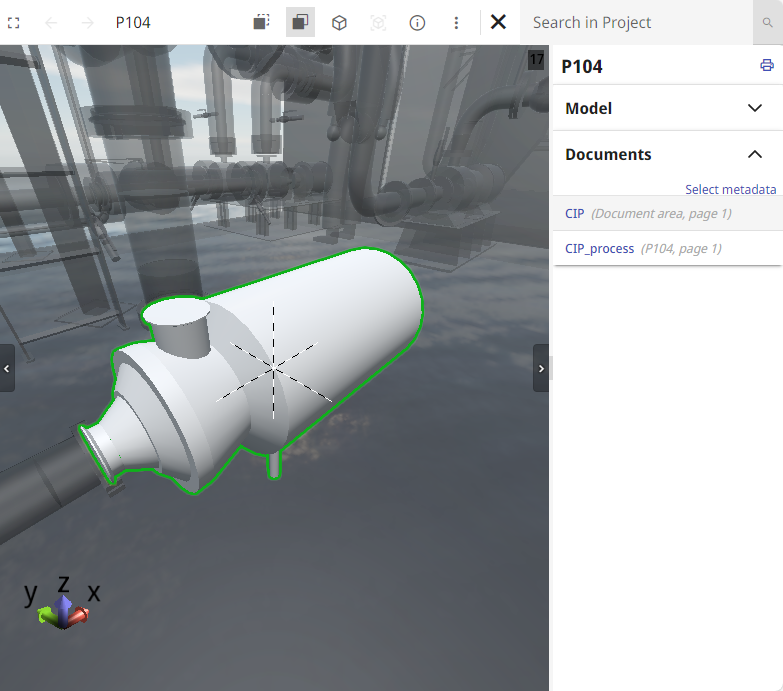Click the dashed-square selection mode icon
The image size is (783, 691).
pos(261,22)
